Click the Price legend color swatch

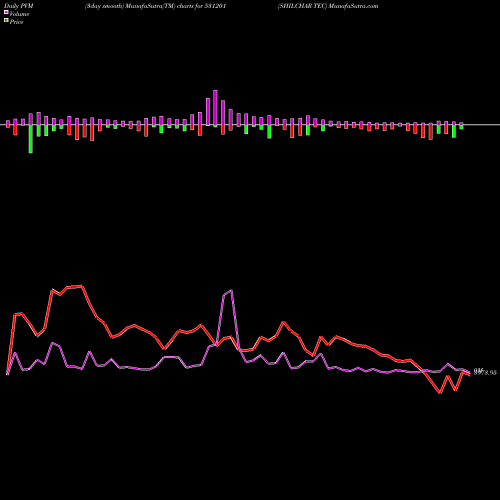click(6, 21)
